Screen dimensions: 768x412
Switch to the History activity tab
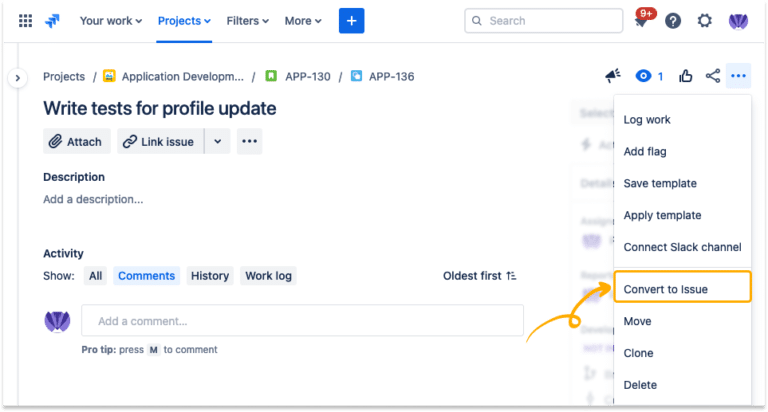(210, 276)
